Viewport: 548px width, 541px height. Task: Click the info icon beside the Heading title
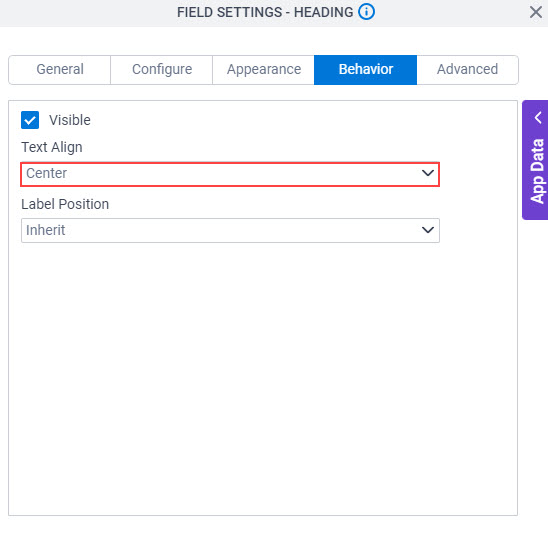[x=366, y=12]
